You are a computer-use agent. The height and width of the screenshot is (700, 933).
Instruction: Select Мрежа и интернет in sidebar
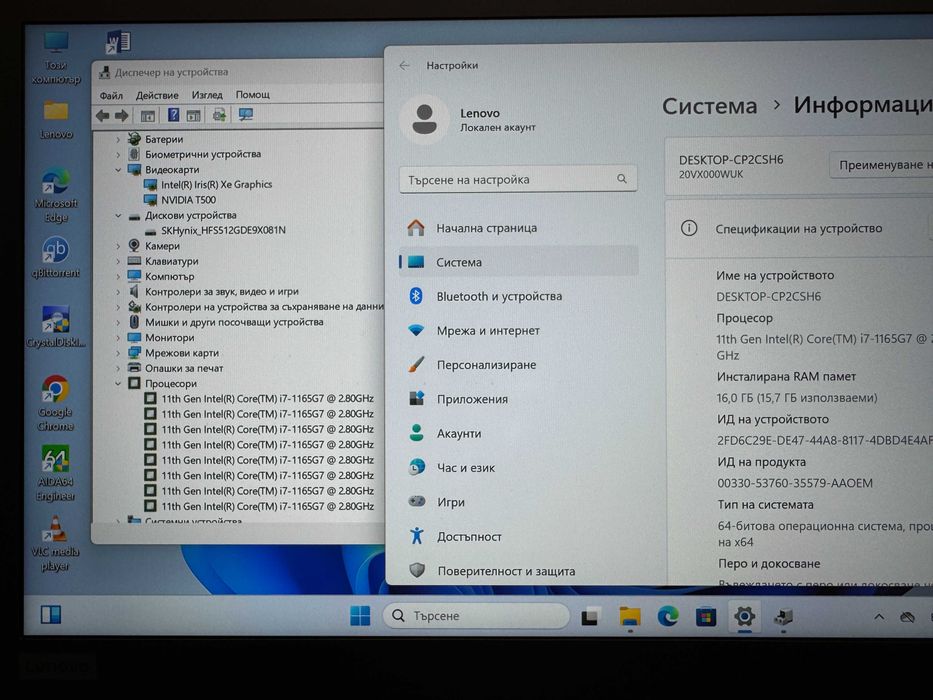click(x=518, y=331)
